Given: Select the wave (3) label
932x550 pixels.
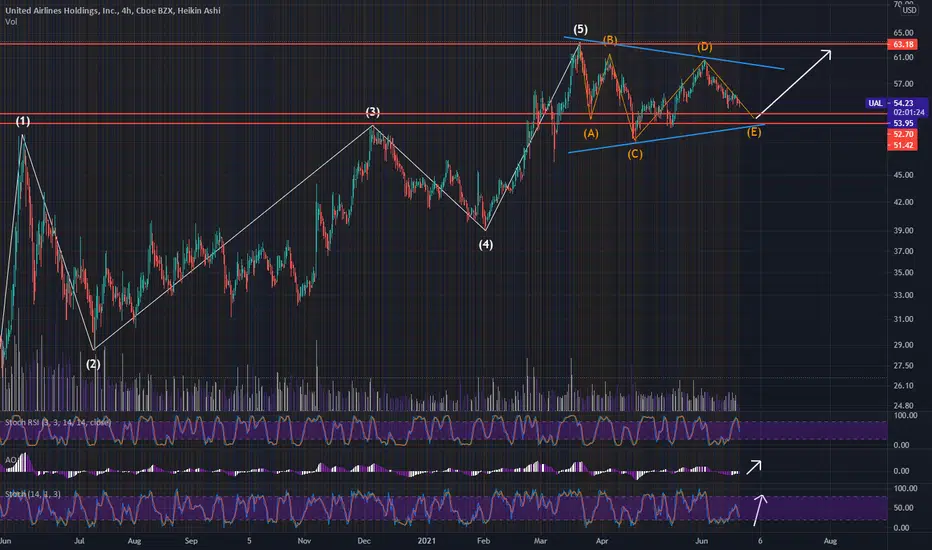Looking at the screenshot, I should pos(373,112).
